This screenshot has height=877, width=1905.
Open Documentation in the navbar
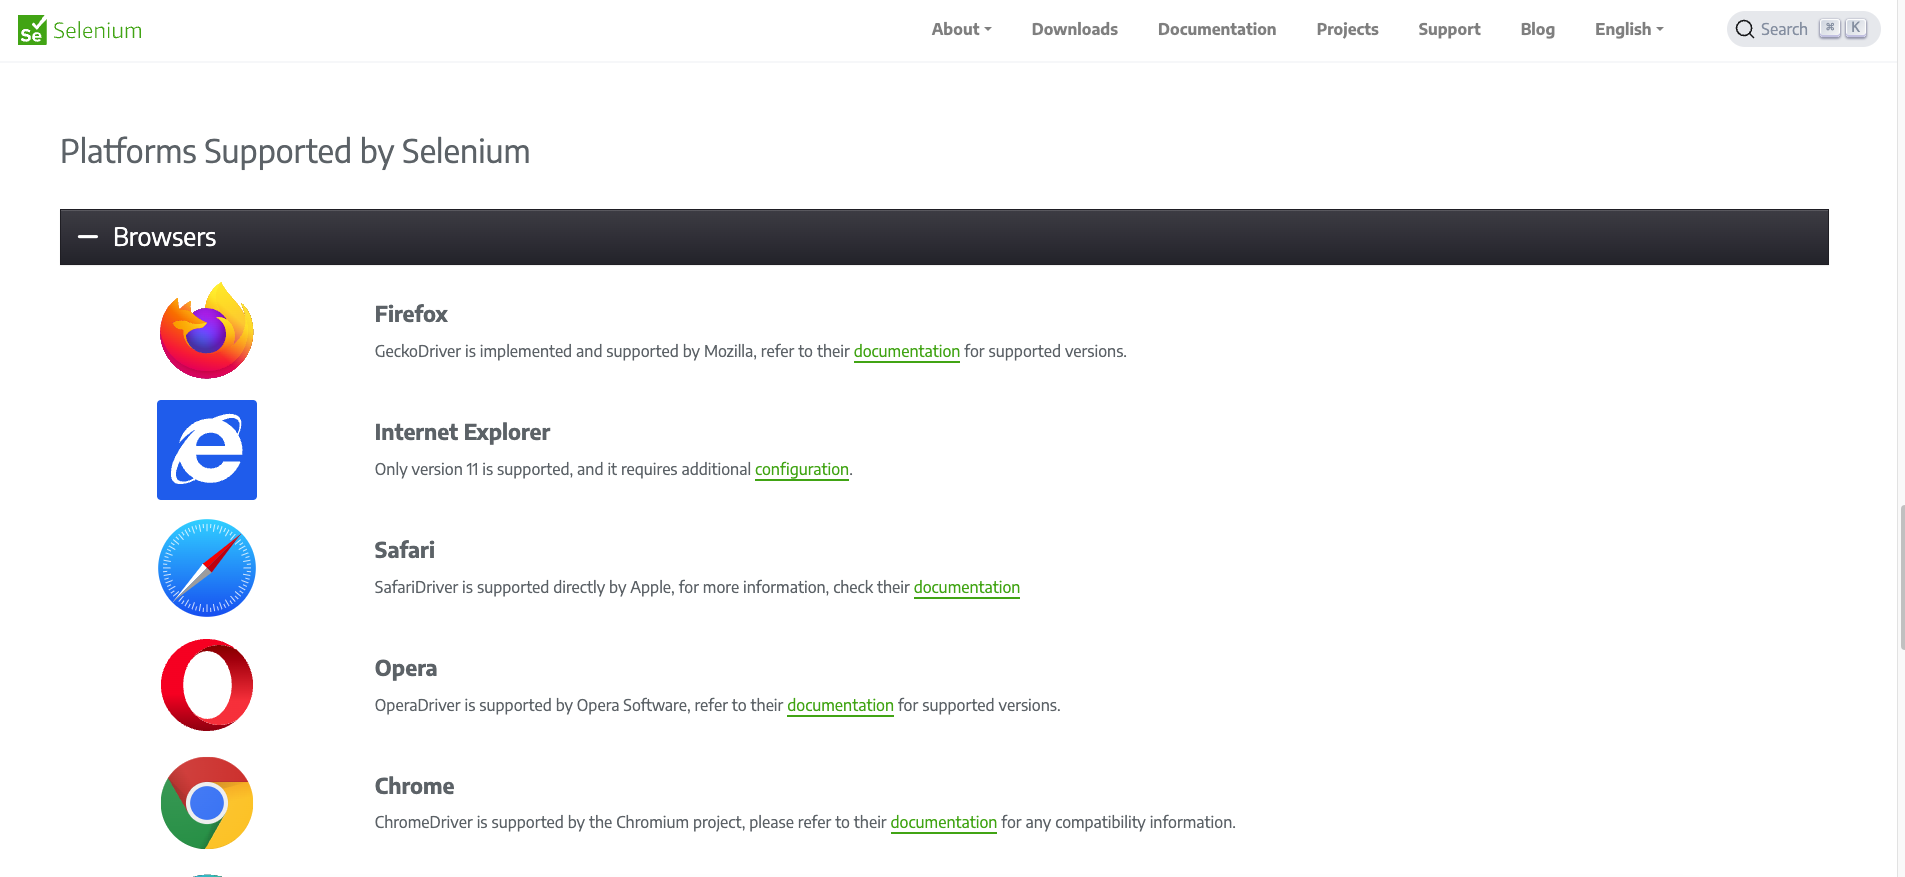[1217, 29]
